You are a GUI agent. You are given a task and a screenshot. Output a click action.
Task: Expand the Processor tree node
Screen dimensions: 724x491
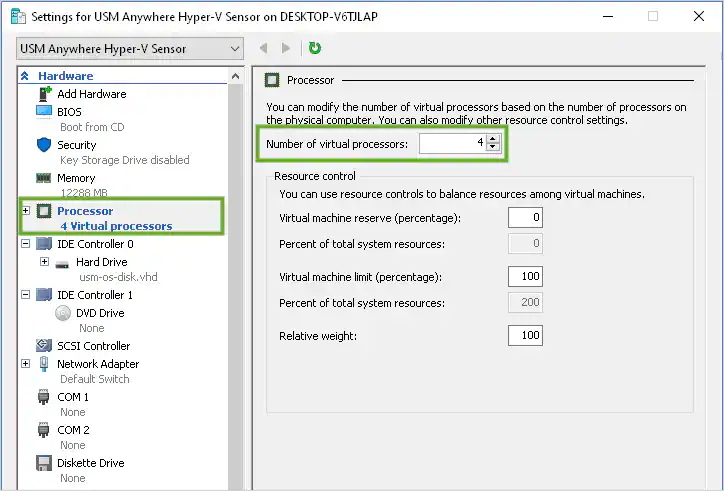26,211
